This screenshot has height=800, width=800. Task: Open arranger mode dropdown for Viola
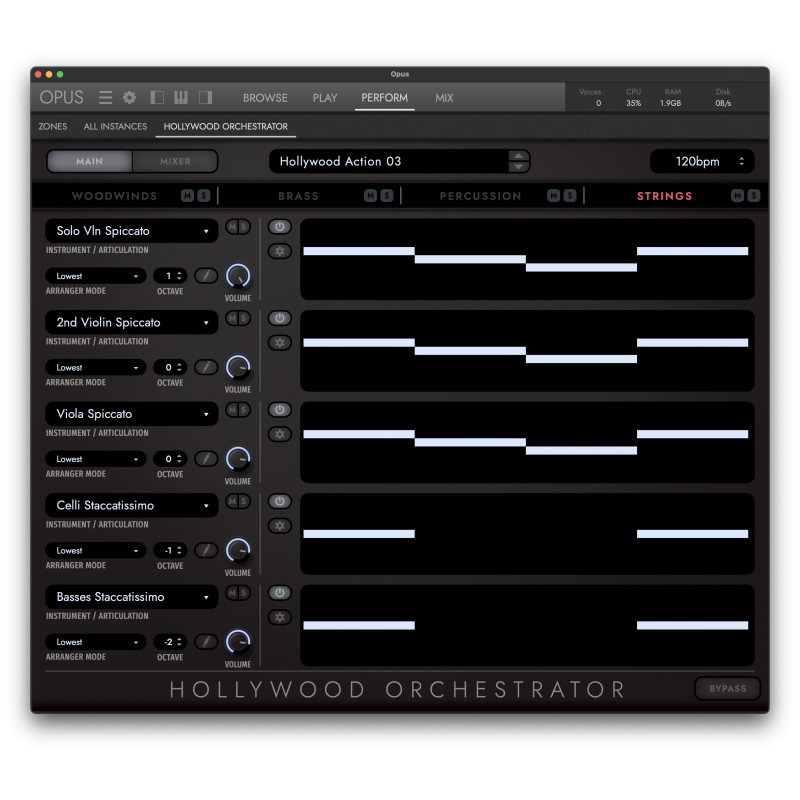click(96, 459)
